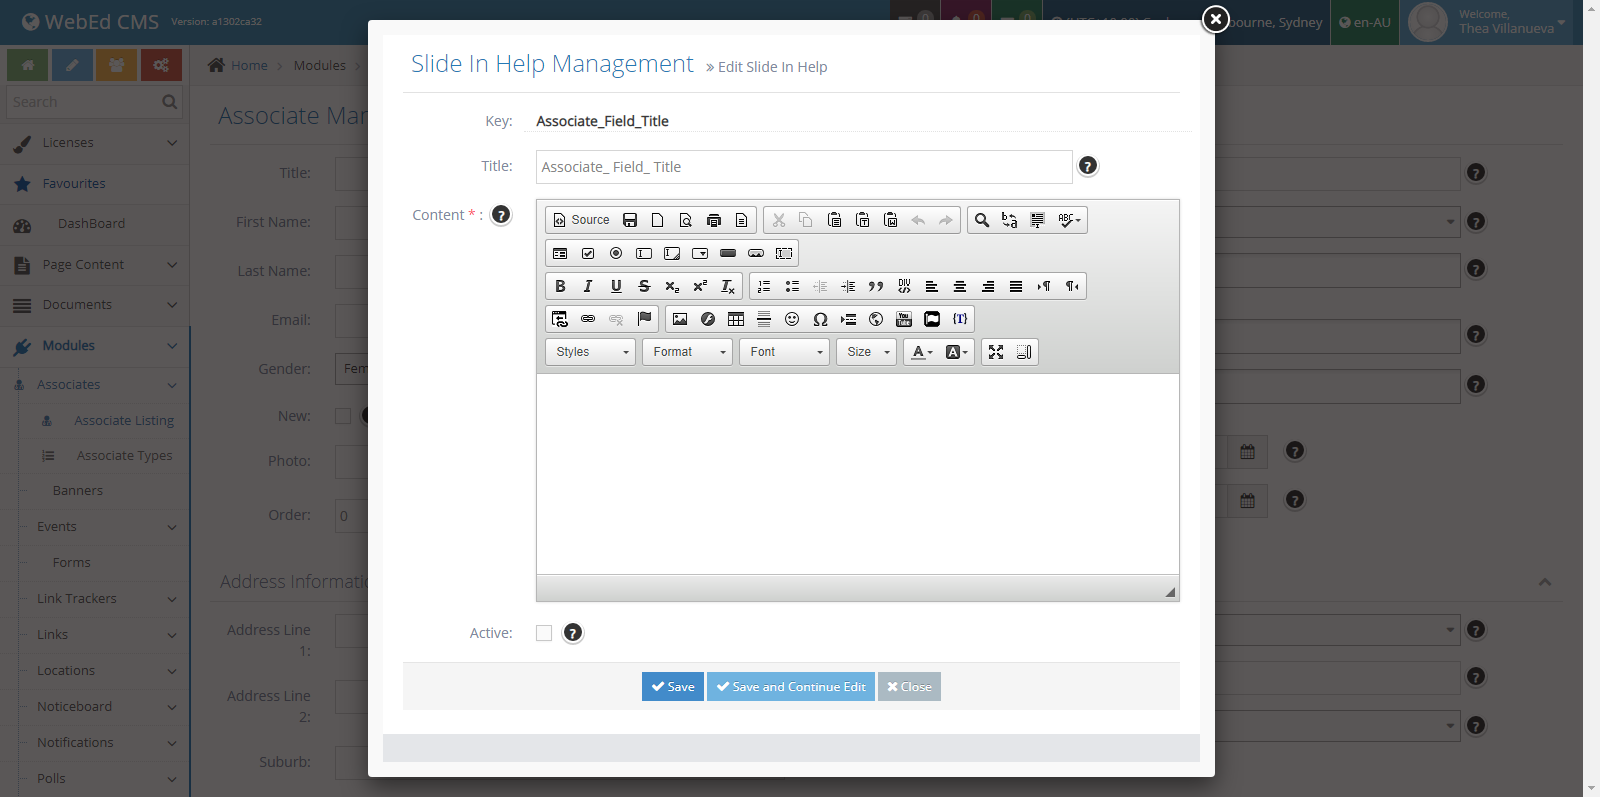Open the Find magnifier icon
The width and height of the screenshot is (1600, 797).
(982, 220)
